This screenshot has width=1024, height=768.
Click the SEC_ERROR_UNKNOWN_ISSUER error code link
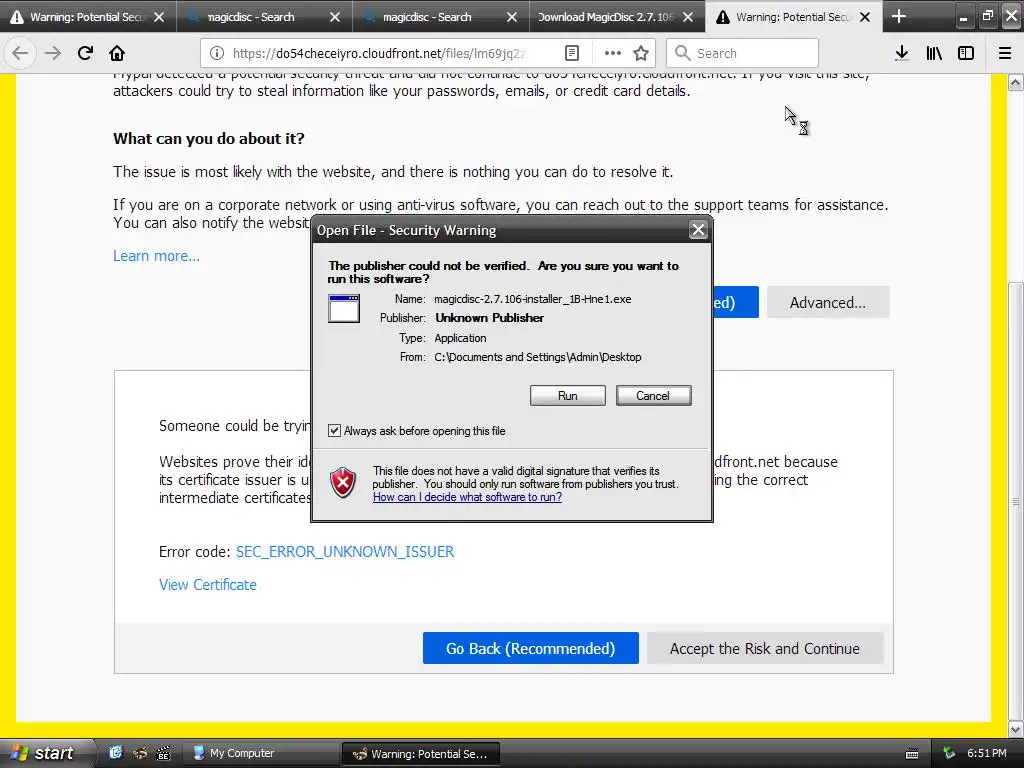pos(345,551)
